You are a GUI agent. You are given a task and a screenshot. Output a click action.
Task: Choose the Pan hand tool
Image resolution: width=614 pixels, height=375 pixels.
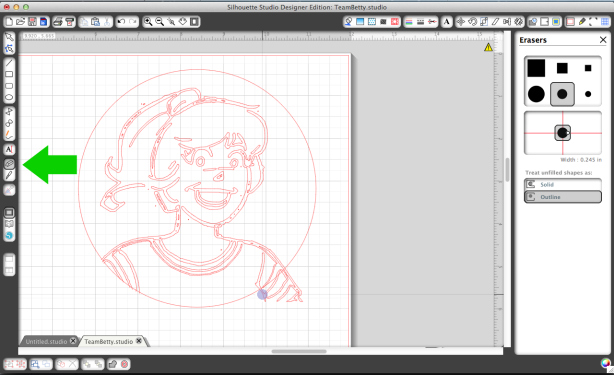coord(183,22)
